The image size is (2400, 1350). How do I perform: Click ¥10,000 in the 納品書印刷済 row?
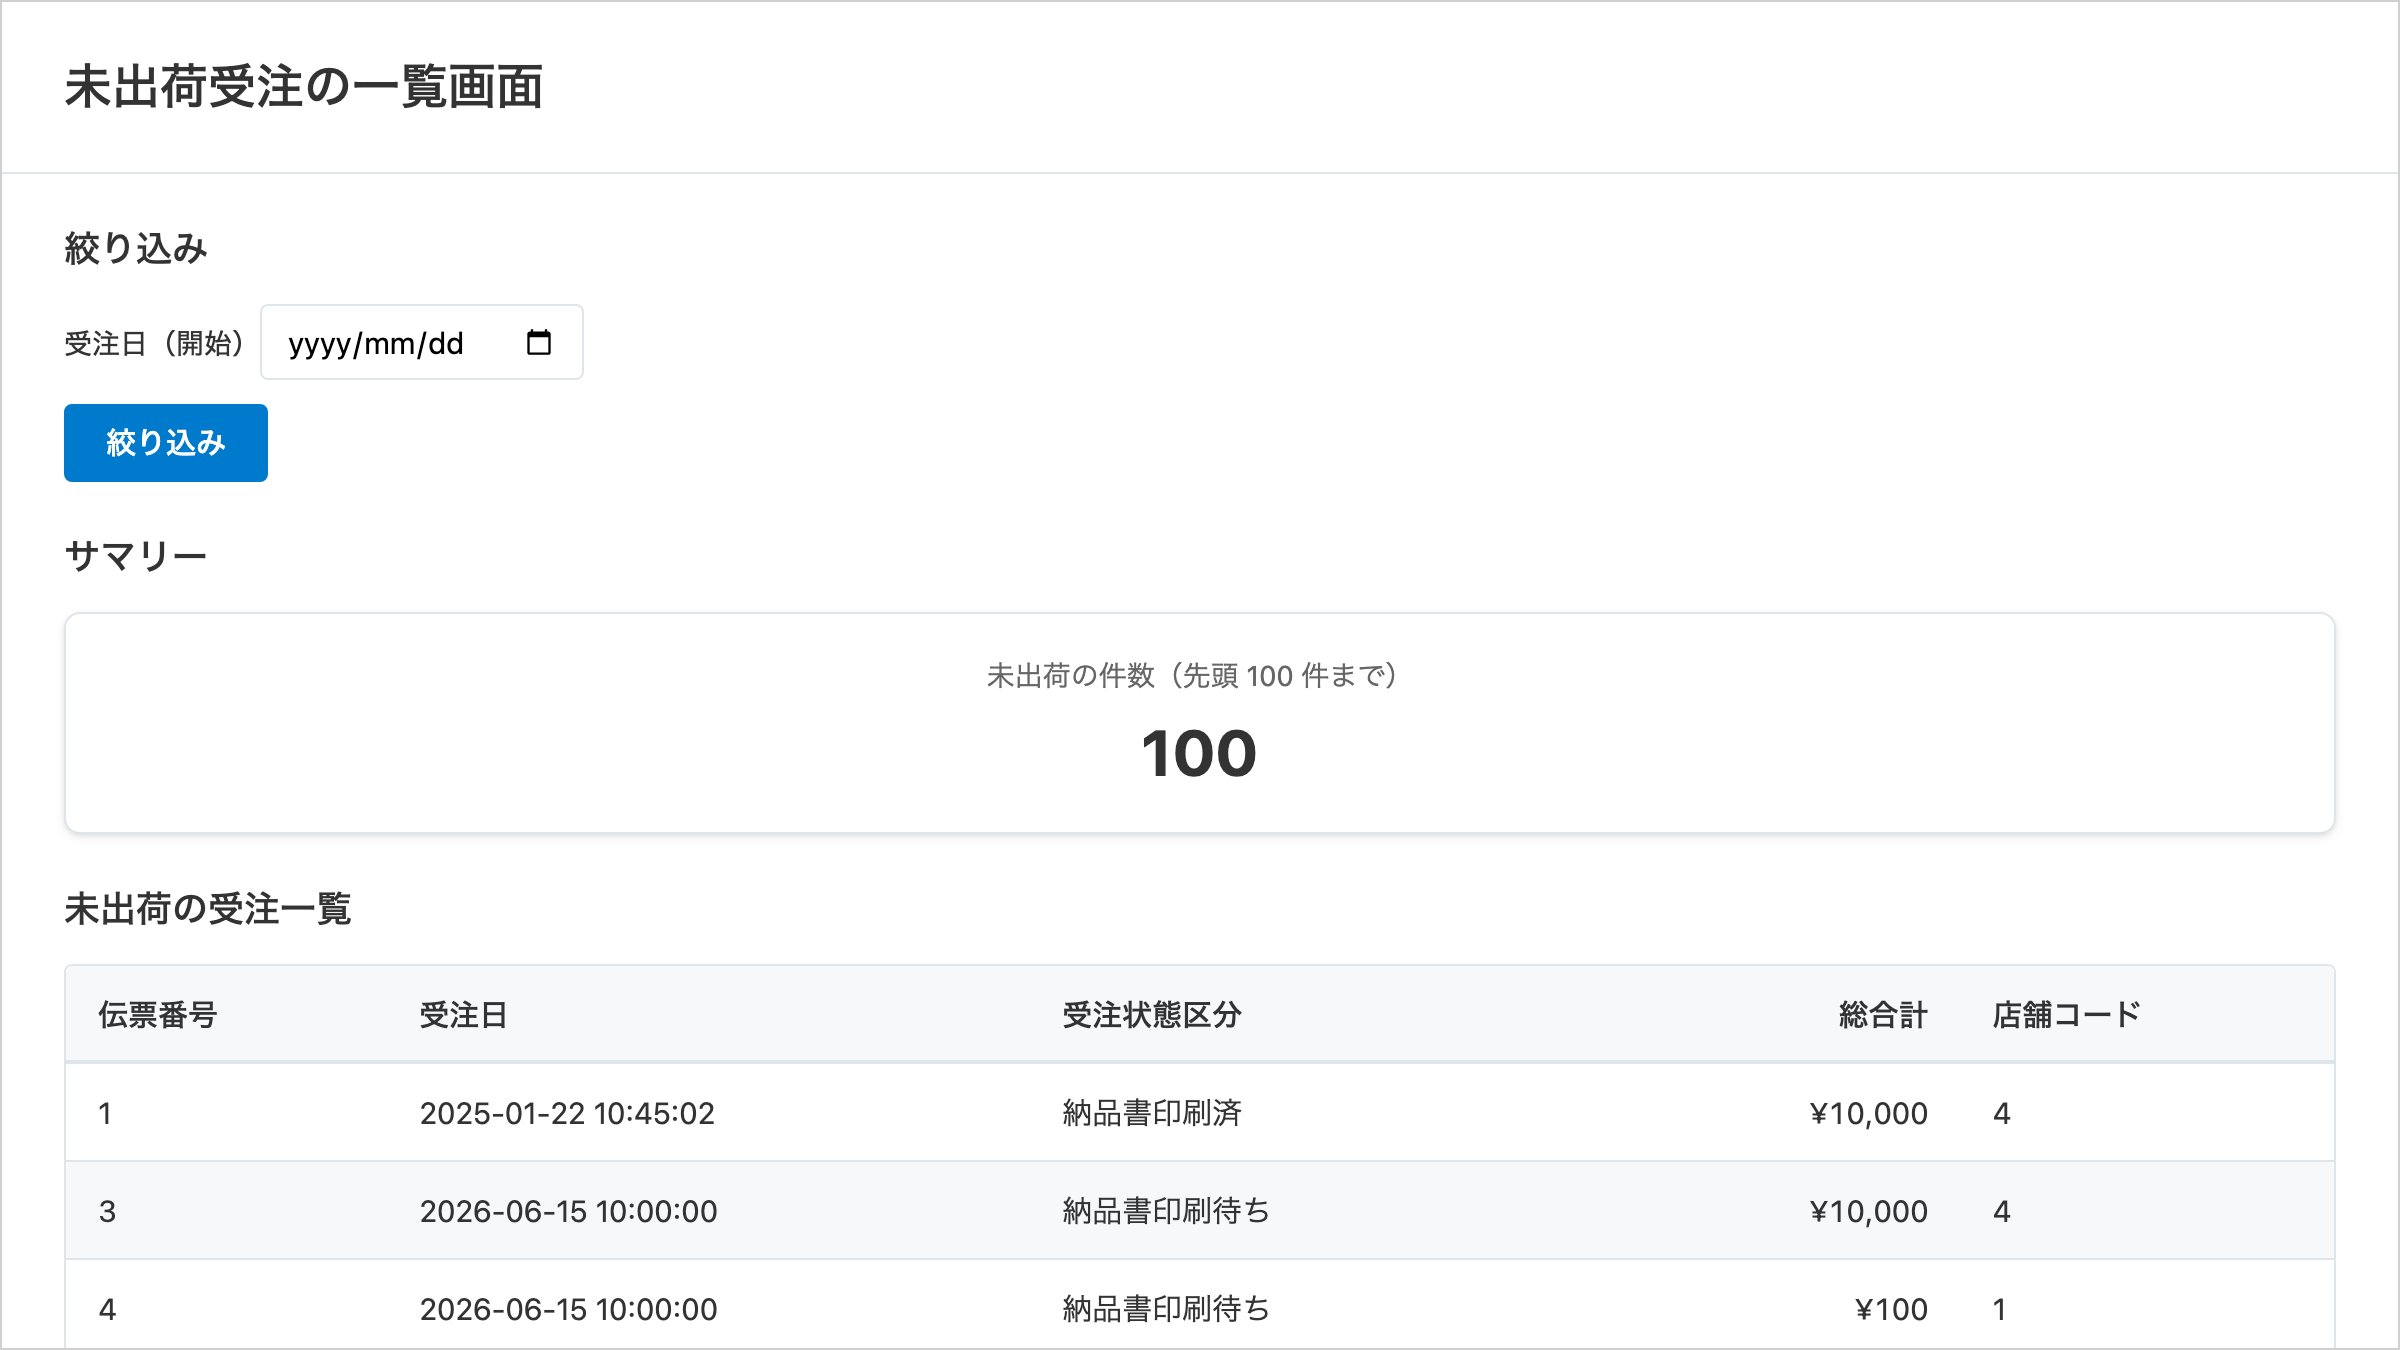tap(1868, 1113)
